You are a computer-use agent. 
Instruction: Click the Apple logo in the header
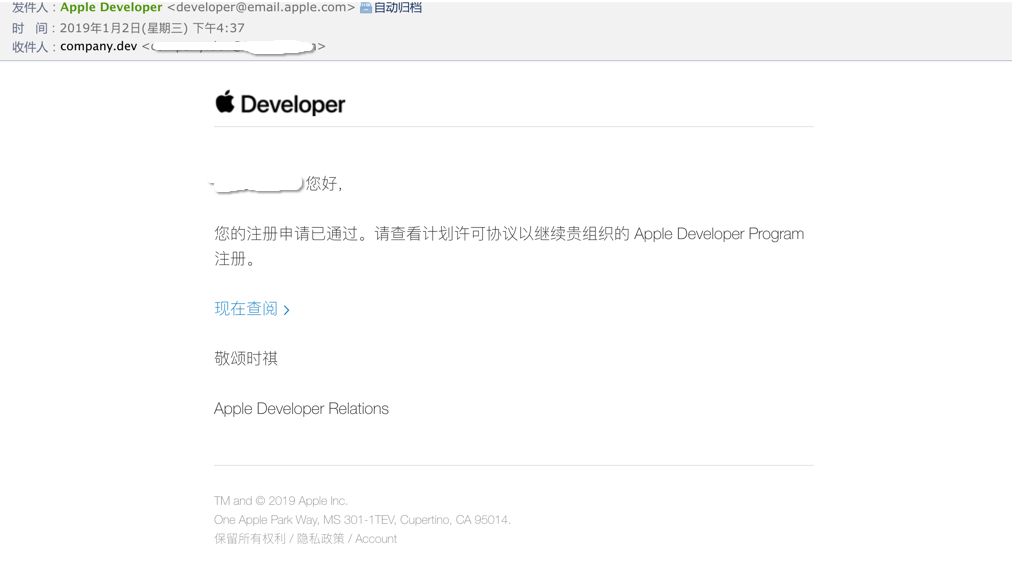[225, 102]
